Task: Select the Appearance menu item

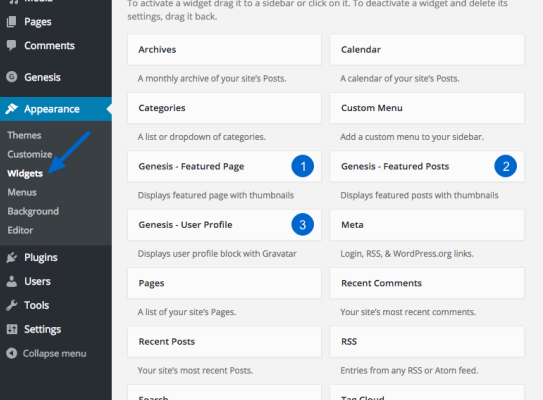Action: tap(56, 109)
